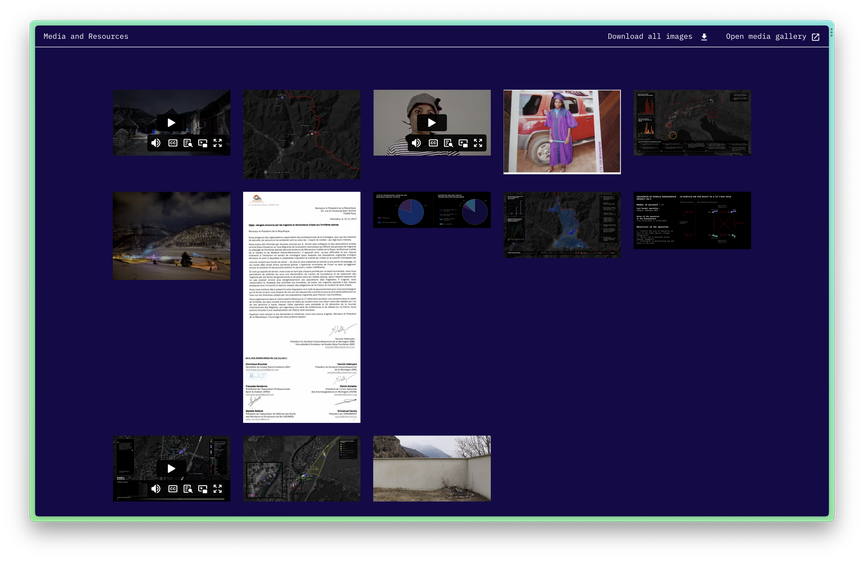
Task: Play the satellite map reconstruction video
Action: coord(171,468)
